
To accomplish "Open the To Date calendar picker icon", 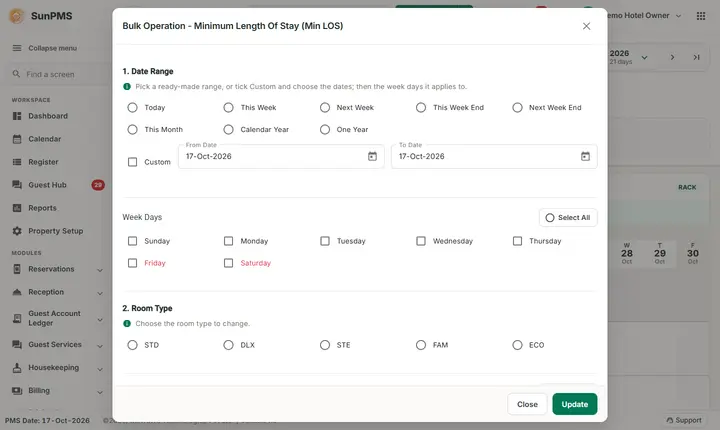I will [585, 156].
